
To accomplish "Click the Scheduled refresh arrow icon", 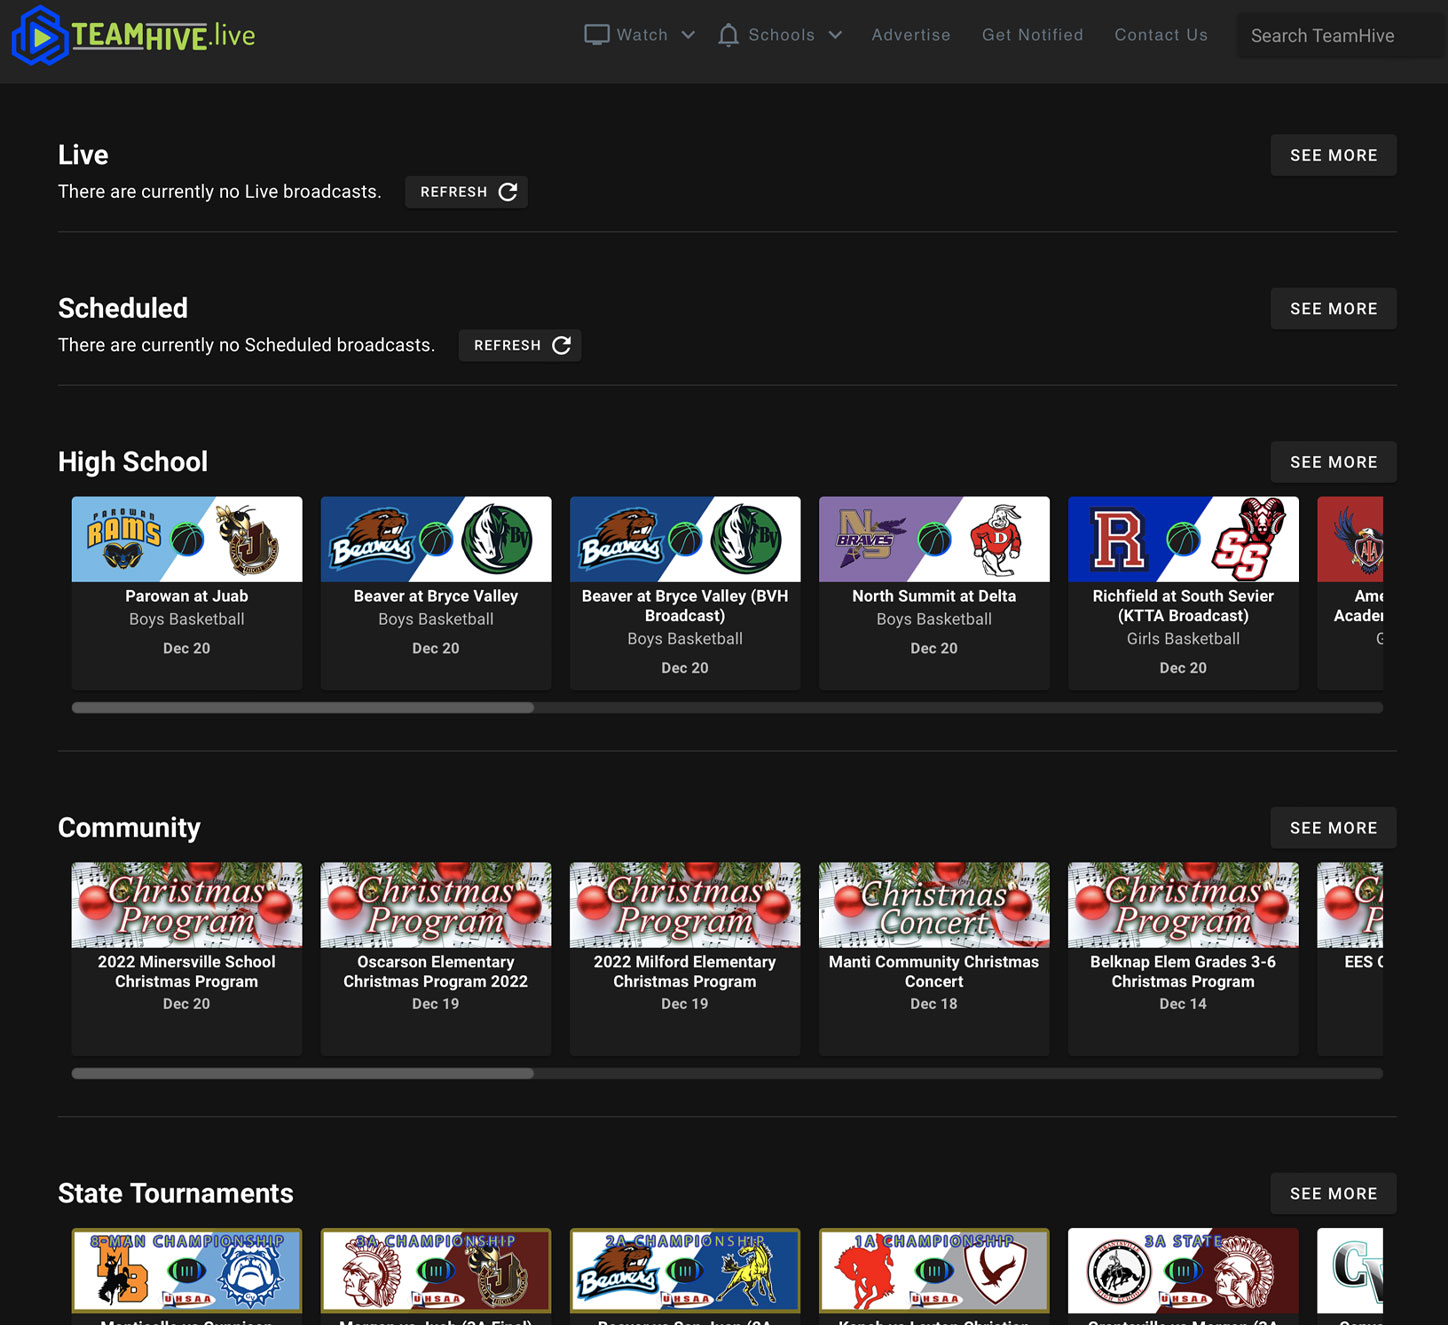I will coord(562,345).
